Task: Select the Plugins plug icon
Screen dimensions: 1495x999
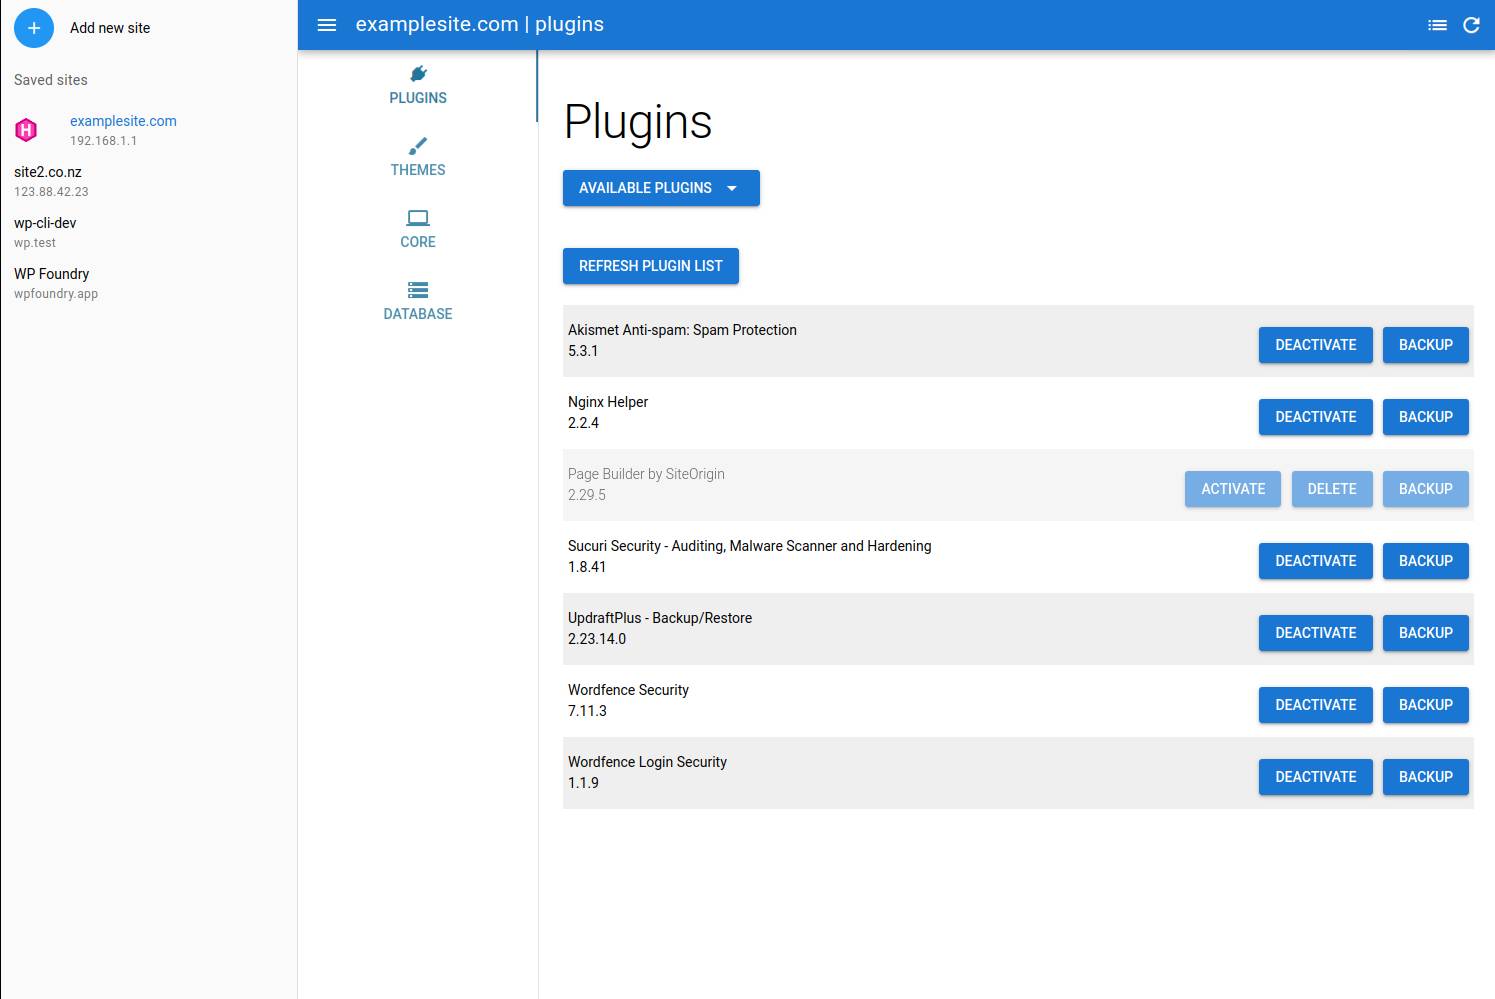Action: (x=417, y=72)
